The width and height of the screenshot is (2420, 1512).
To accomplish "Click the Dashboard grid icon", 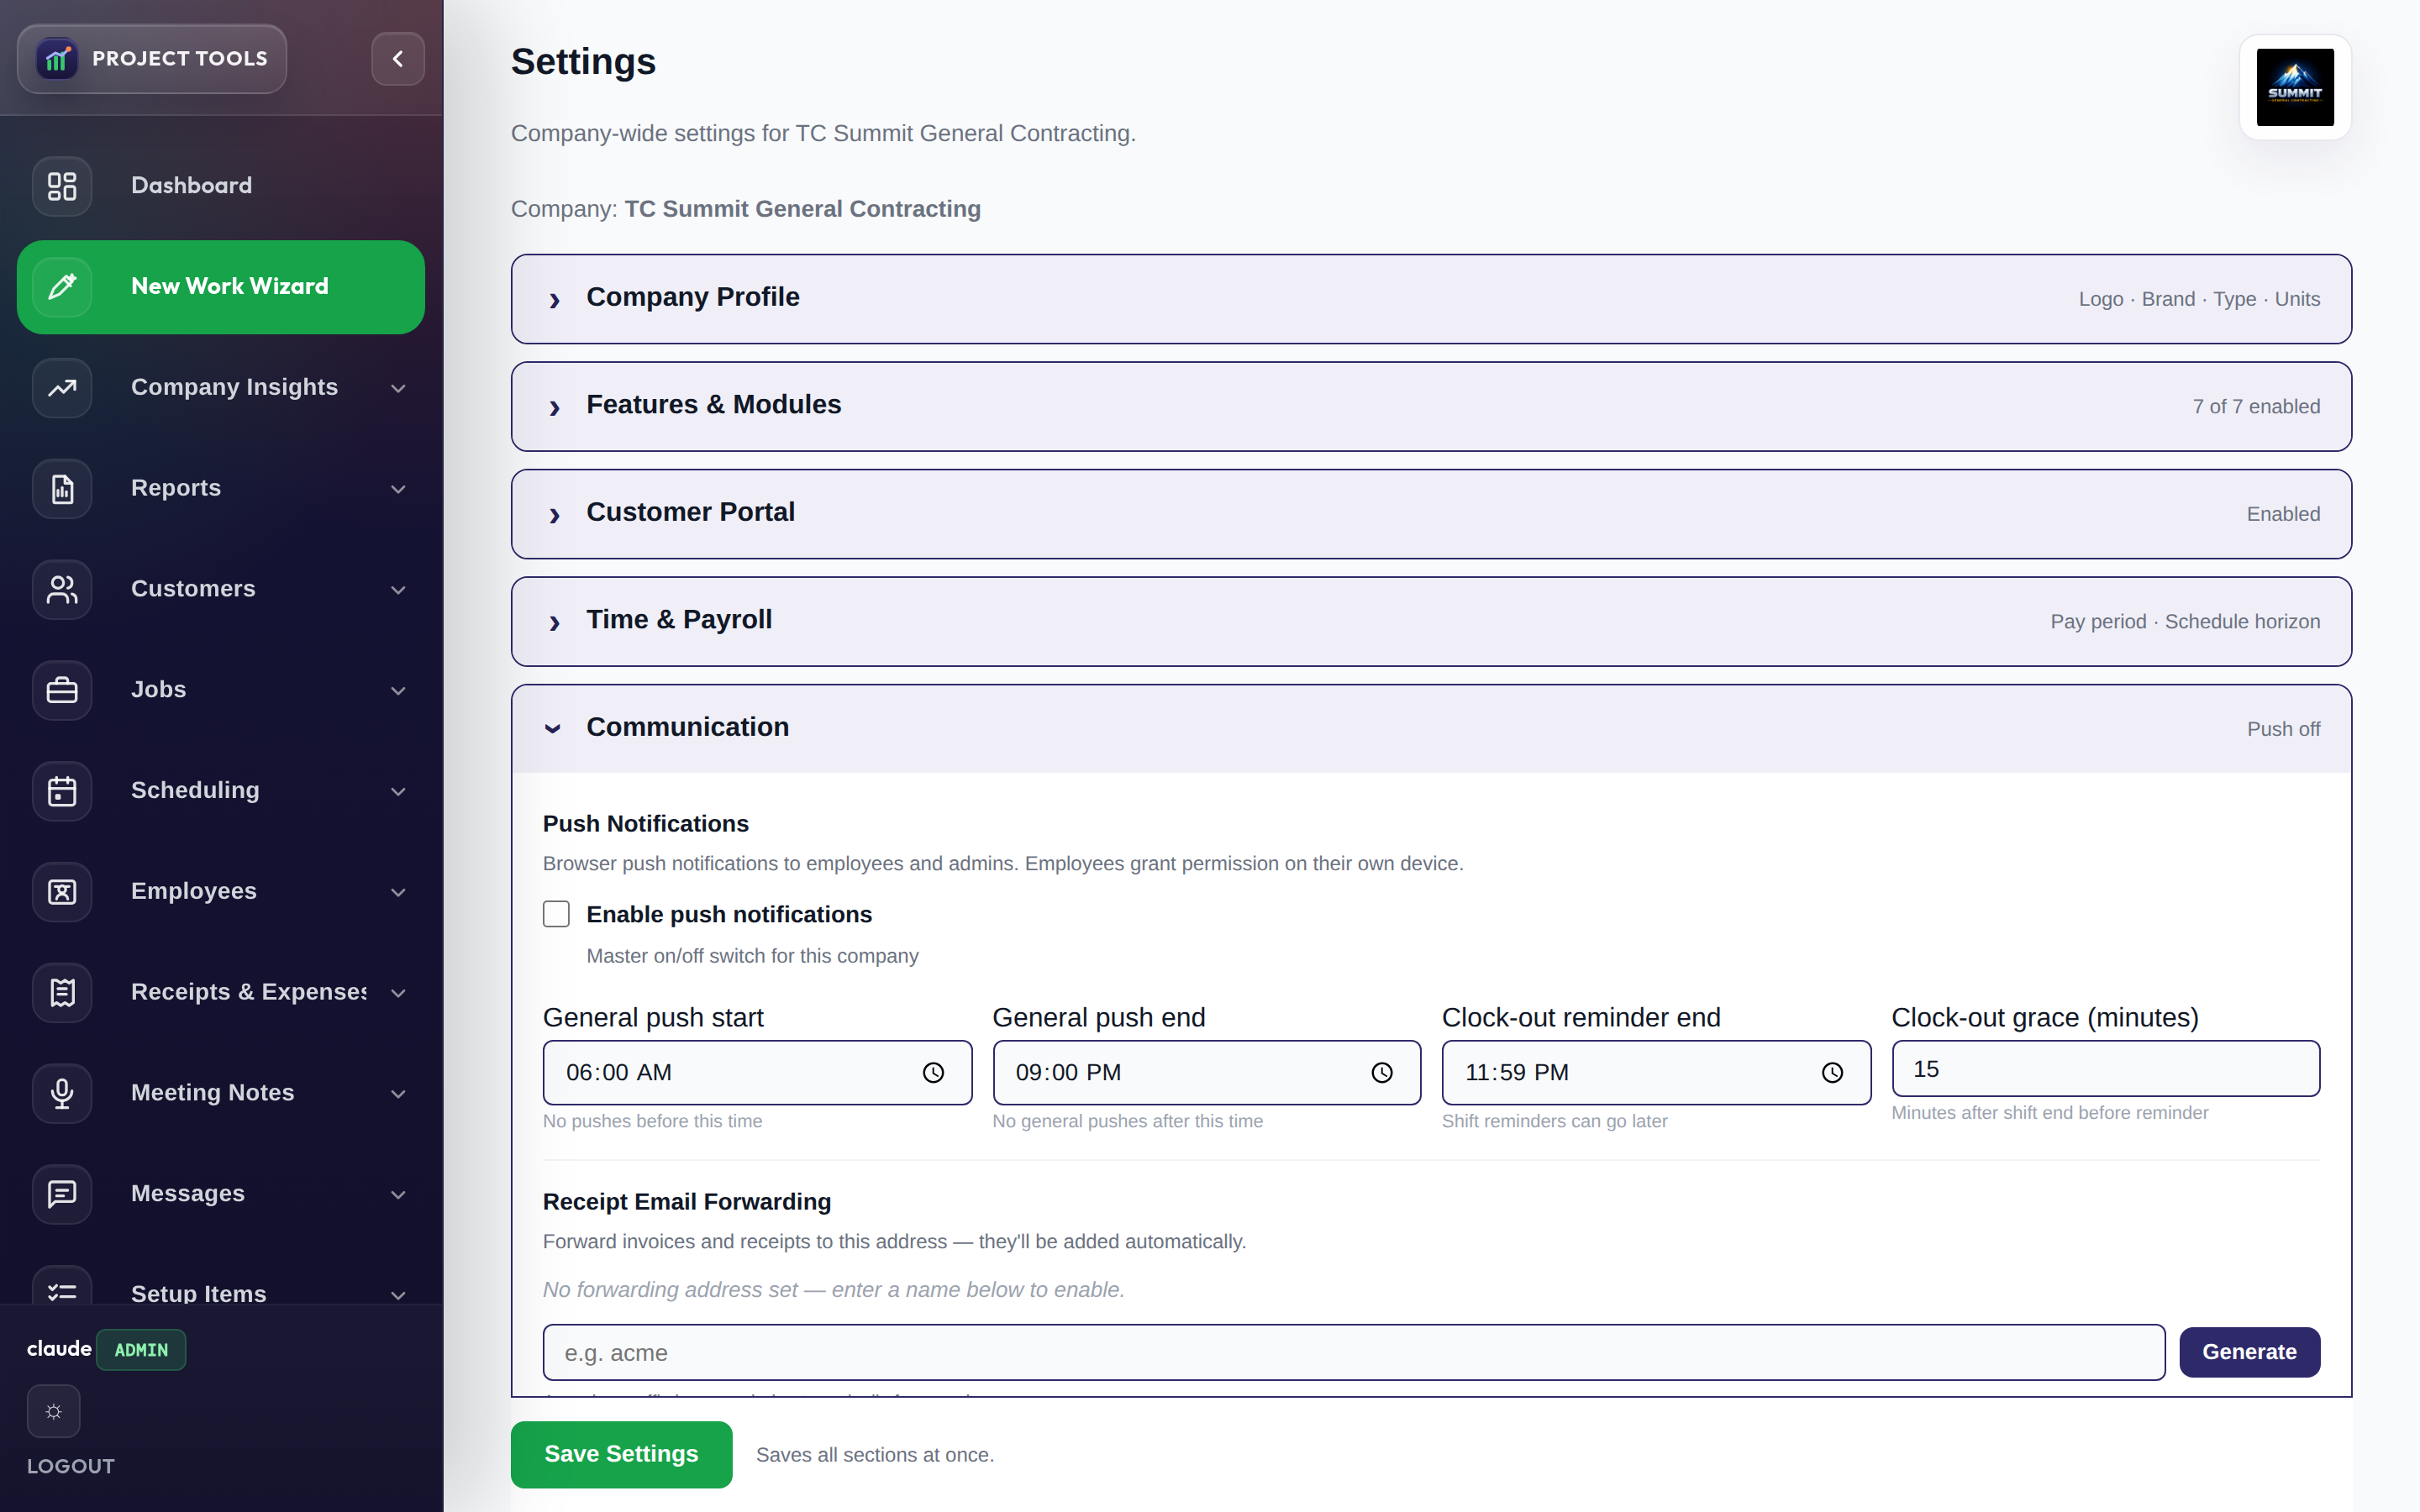I will (62, 186).
